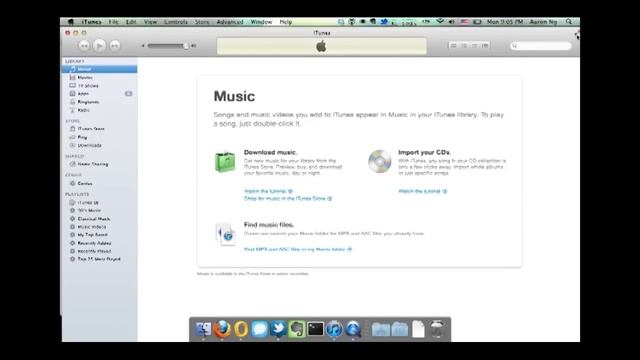Viewport: 640px width, 360px height.
Task: Click the Download music shopping bag icon
Action: pos(225,162)
